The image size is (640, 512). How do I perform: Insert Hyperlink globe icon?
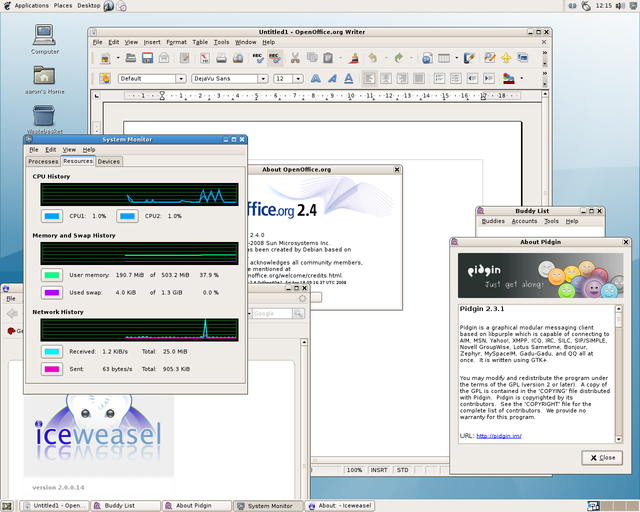427,58
